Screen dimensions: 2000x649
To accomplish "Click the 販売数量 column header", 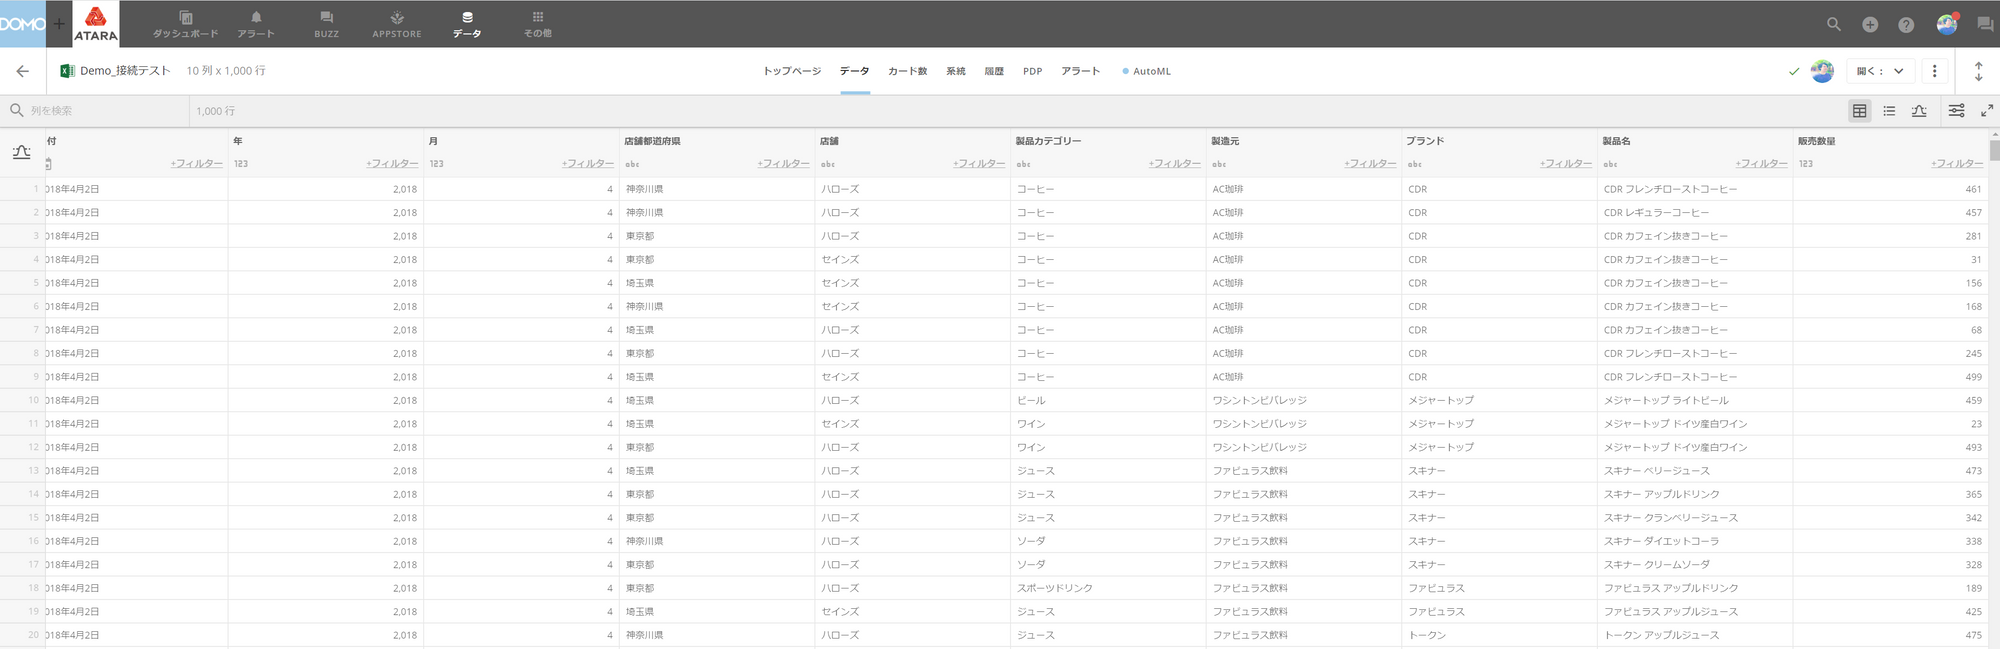I will [1816, 141].
